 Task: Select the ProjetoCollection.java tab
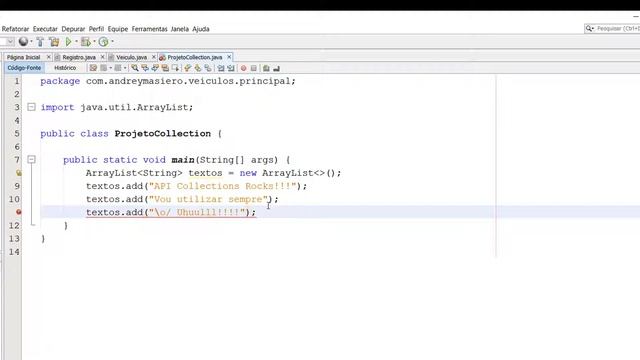tap(195, 57)
